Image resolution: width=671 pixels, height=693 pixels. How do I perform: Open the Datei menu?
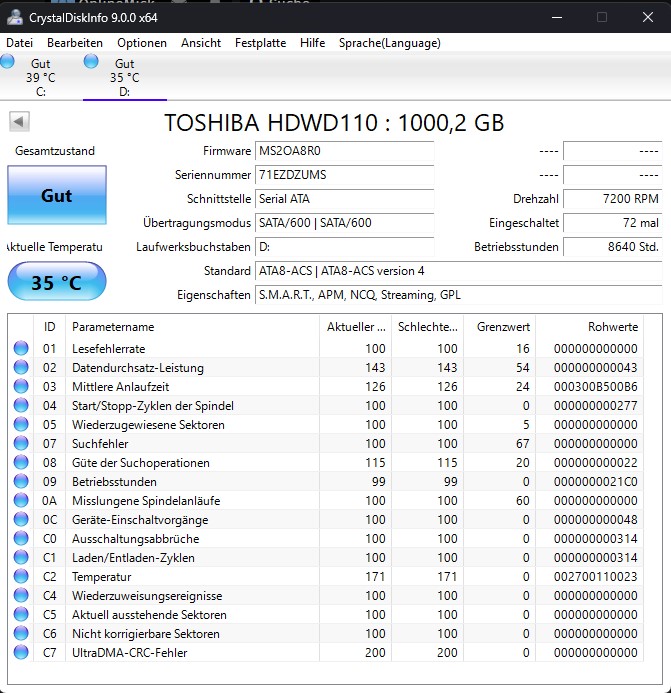(19, 43)
